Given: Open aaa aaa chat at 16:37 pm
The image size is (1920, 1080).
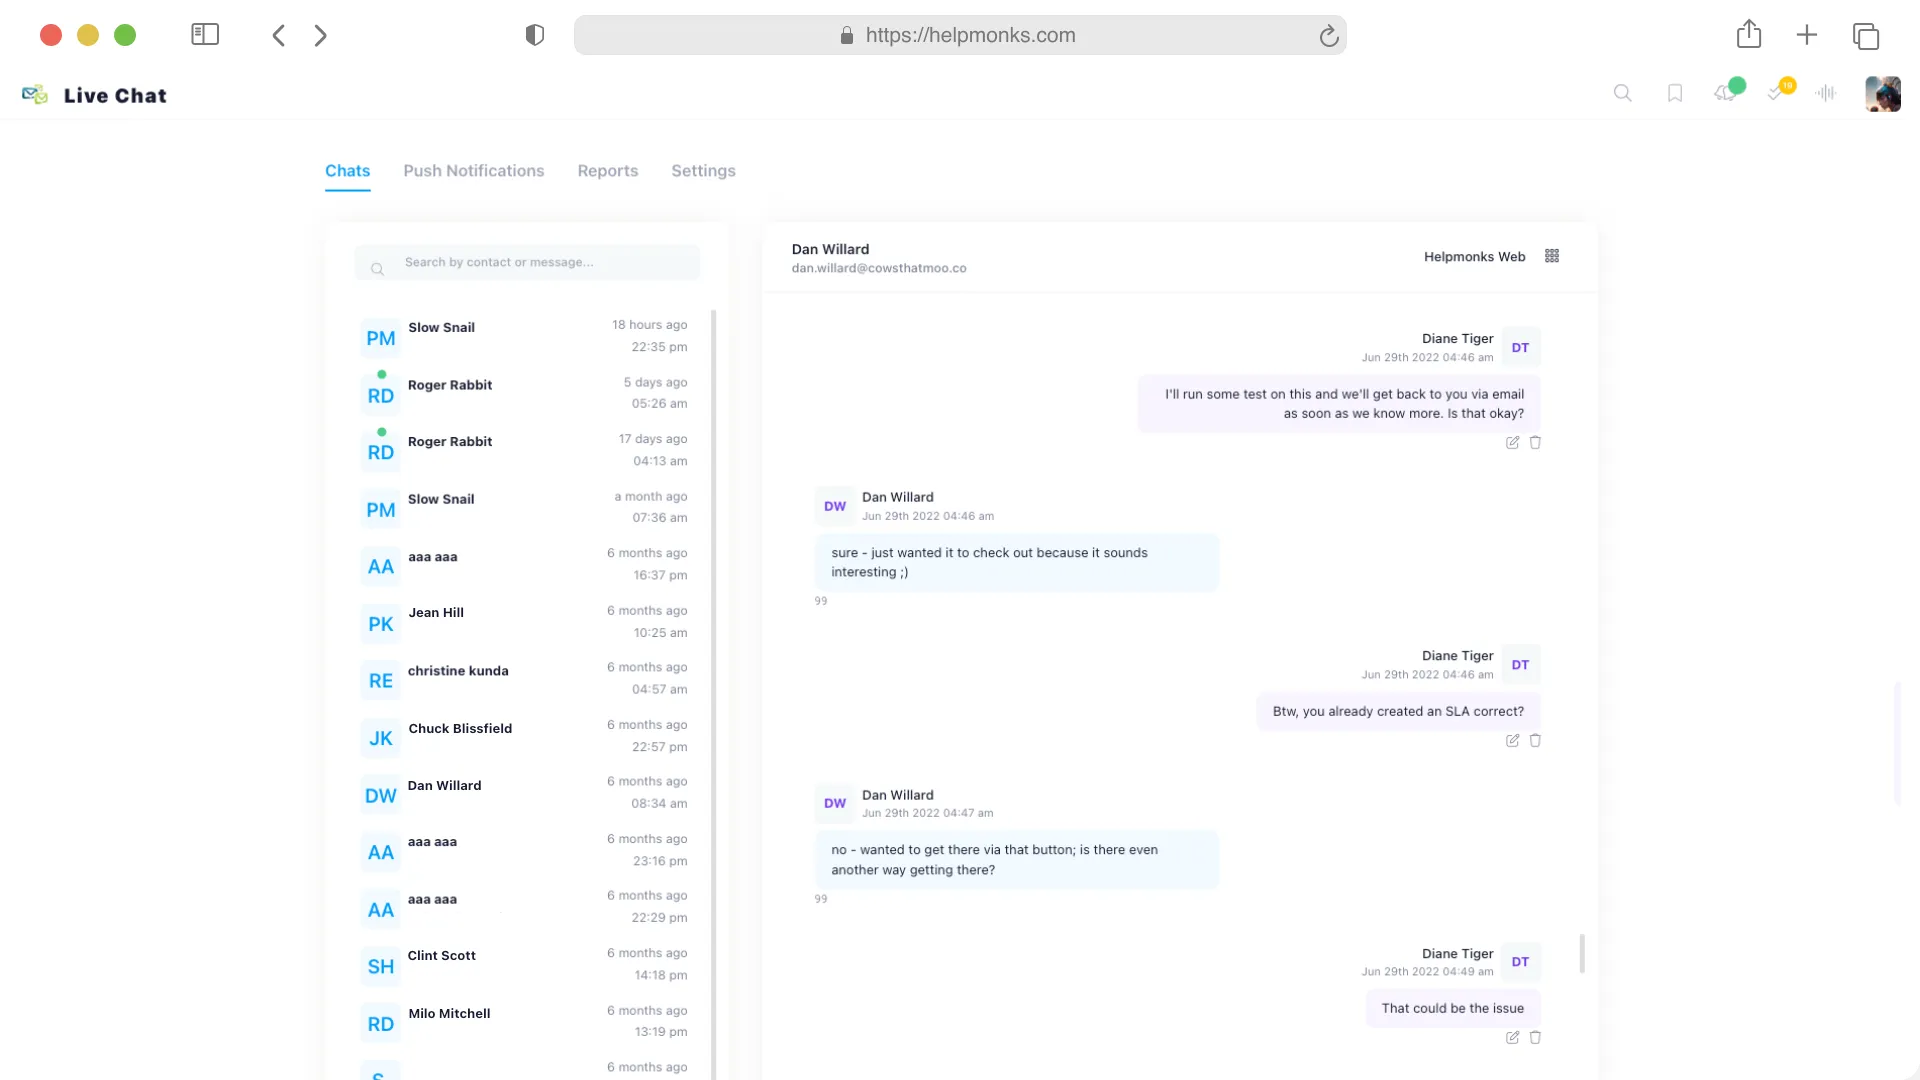Looking at the screenshot, I should pos(525,565).
